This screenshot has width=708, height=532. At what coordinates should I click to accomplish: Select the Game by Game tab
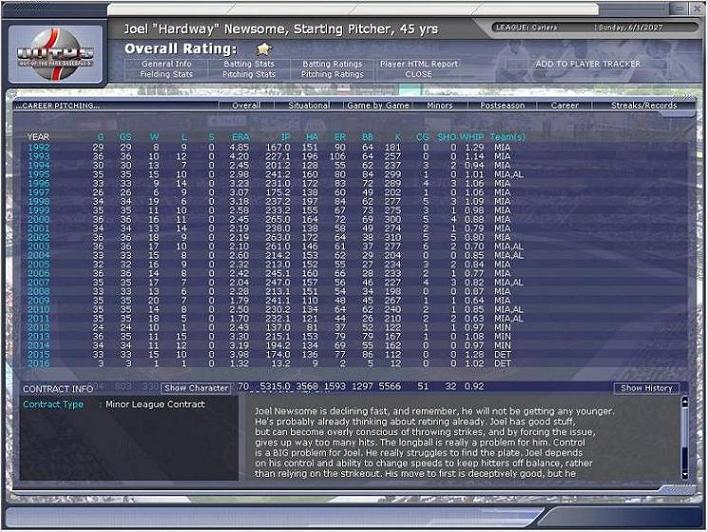377,105
